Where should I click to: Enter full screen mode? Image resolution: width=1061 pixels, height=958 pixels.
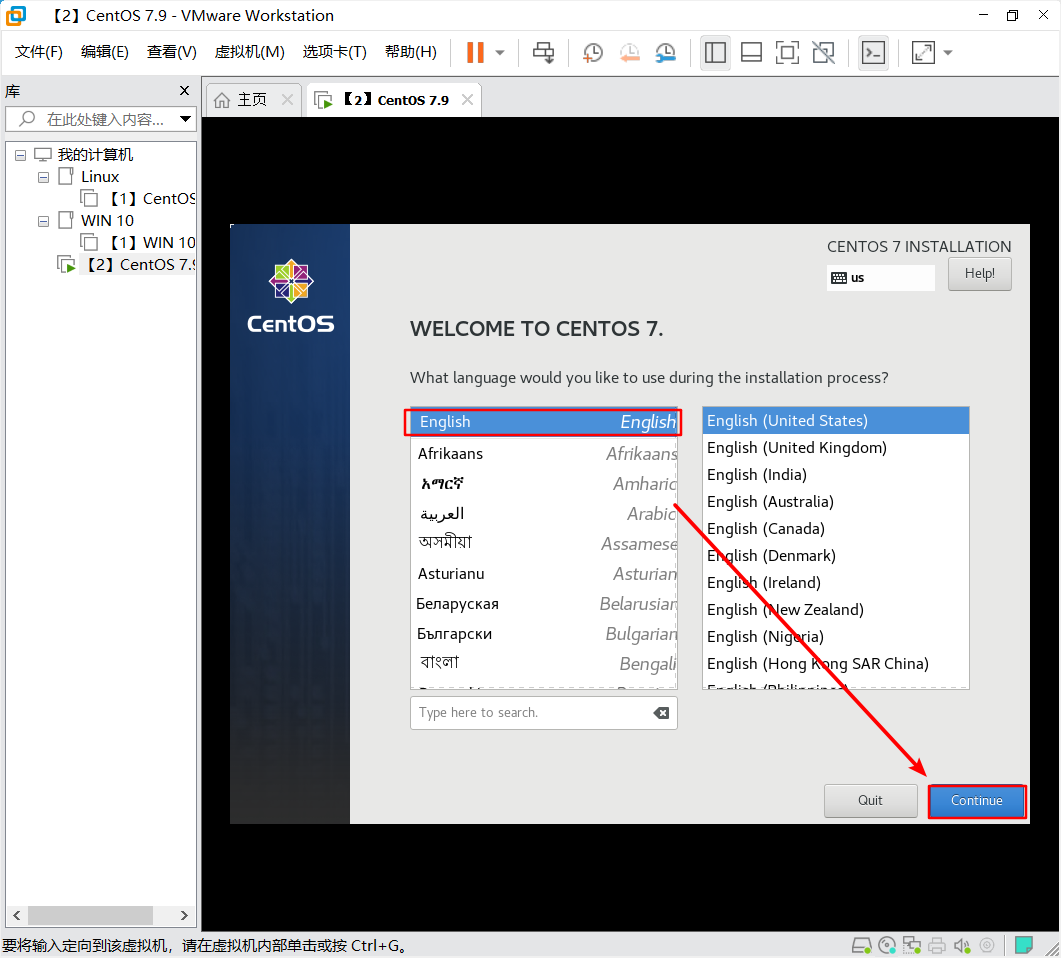787,52
